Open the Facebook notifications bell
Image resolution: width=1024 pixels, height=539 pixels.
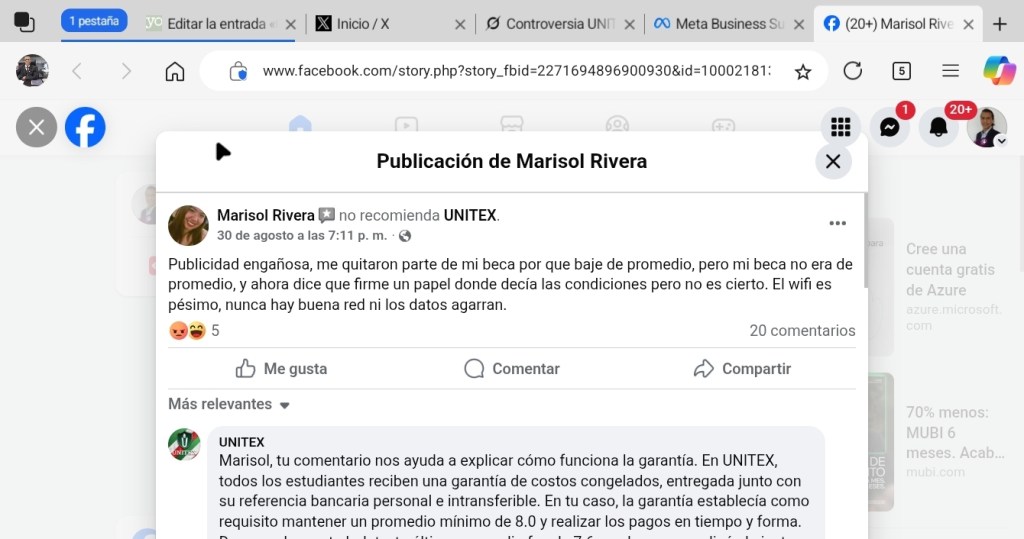pyautogui.click(x=938, y=127)
